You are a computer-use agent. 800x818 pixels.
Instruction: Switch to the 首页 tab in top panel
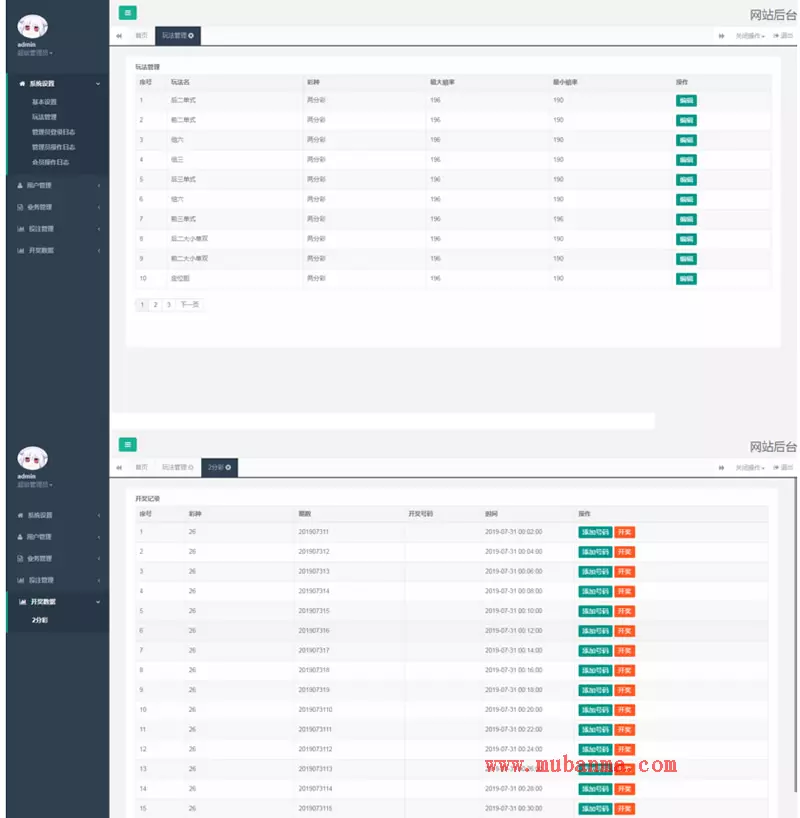[x=141, y=35]
